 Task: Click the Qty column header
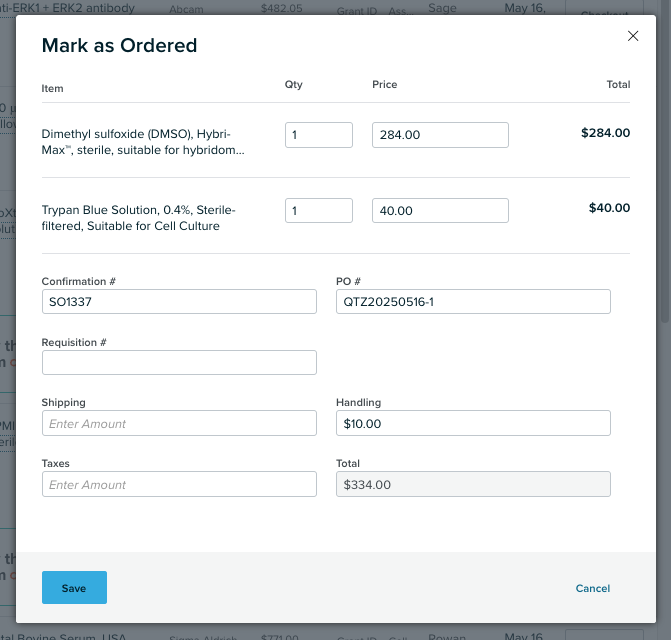tap(294, 85)
